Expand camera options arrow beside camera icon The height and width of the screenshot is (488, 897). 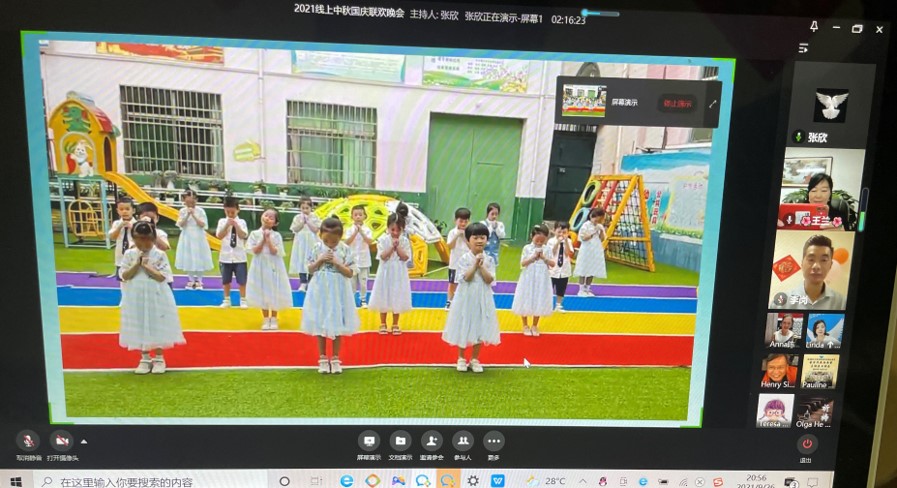point(84,441)
